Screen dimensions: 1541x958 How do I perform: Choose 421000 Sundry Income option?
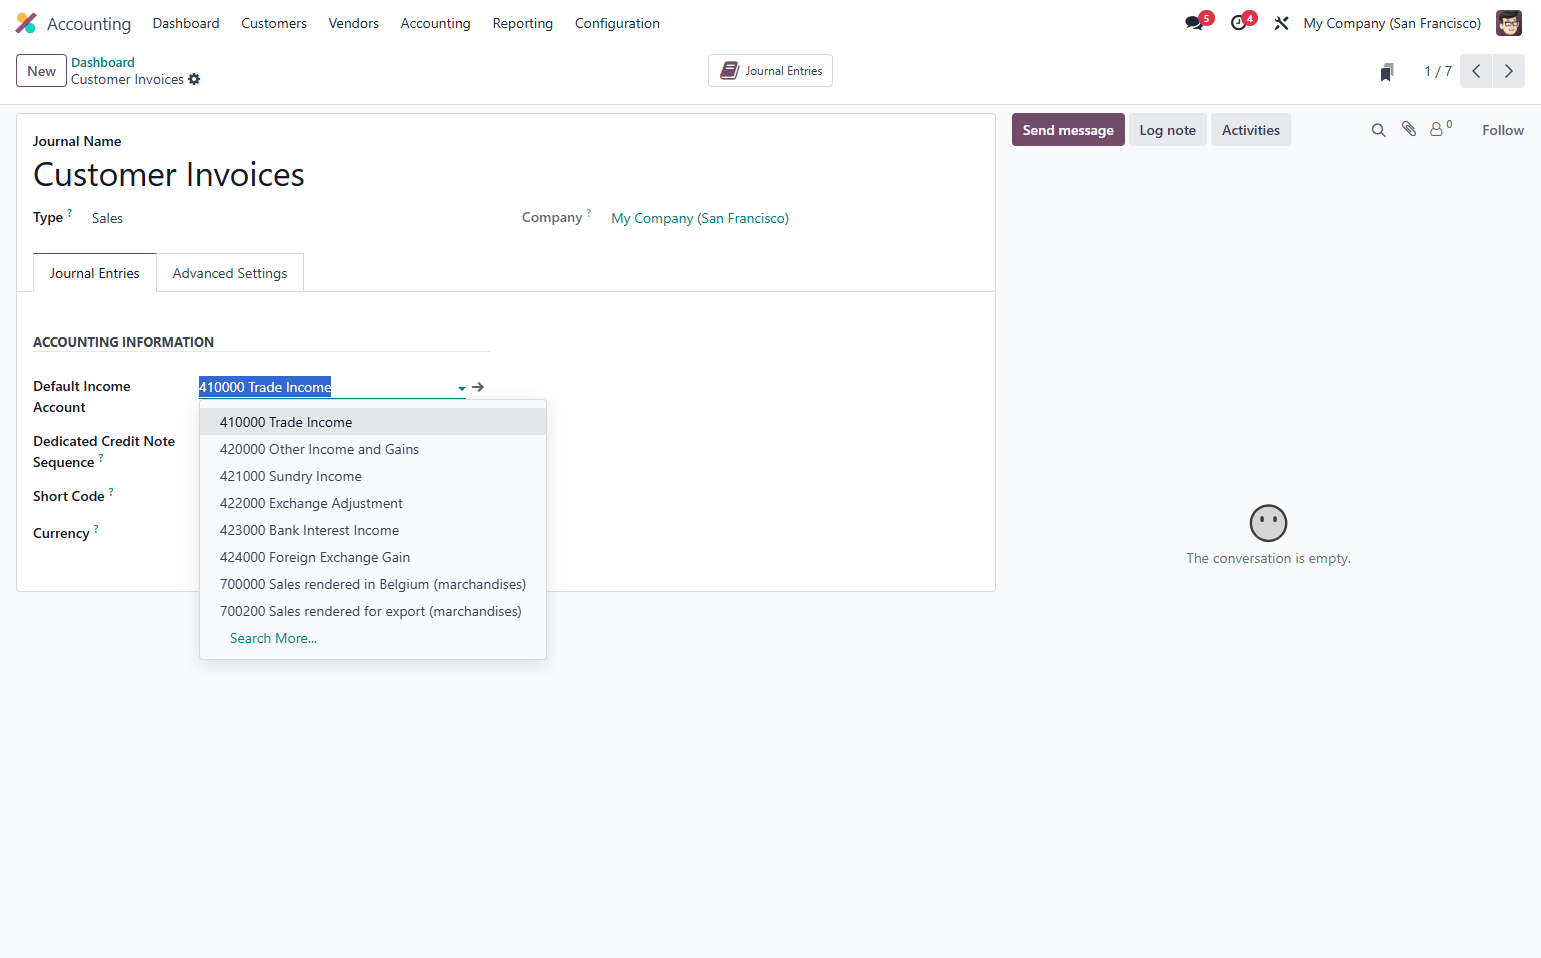tap(373, 476)
